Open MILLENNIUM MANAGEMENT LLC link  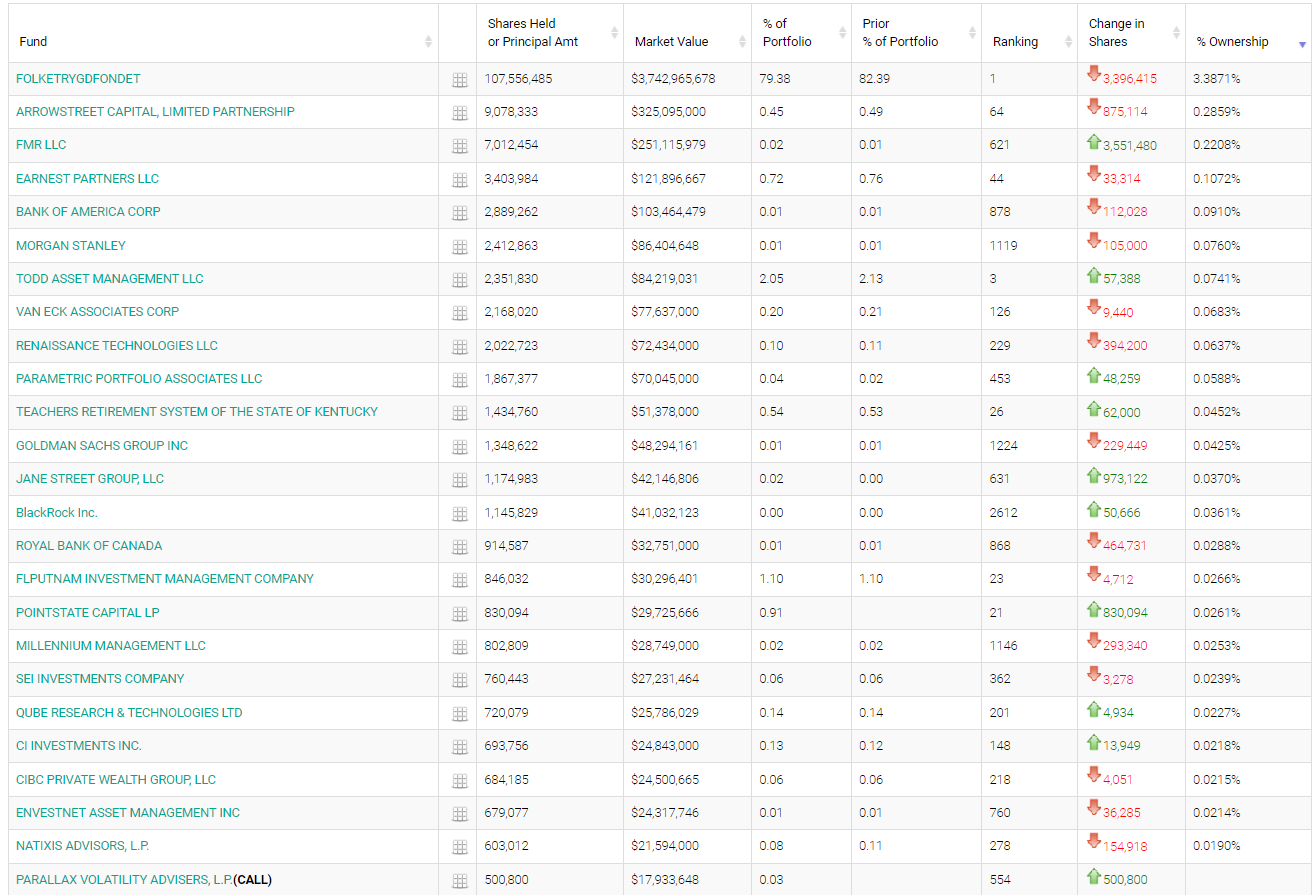[x=111, y=646]
